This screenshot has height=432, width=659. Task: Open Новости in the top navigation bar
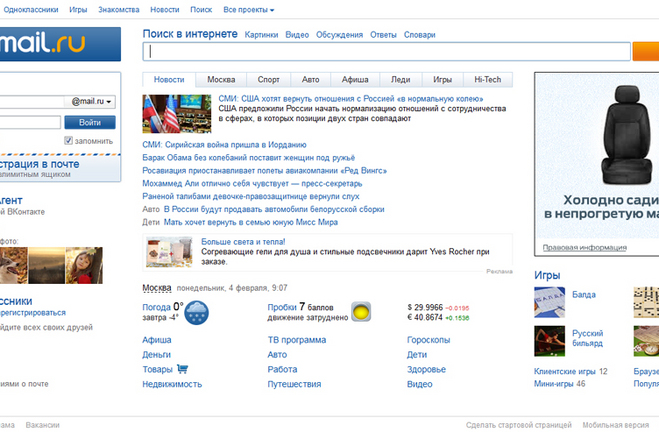coord(165,10)
